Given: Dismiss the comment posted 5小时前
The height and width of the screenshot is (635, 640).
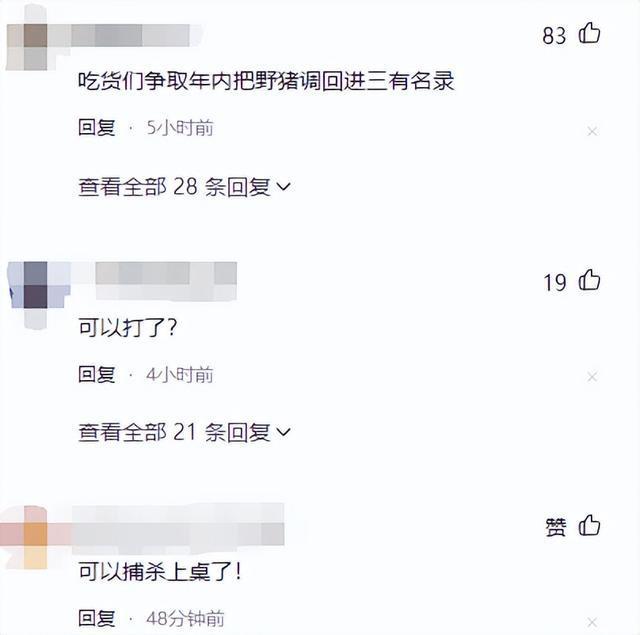Looking at the screenshot, I should pos(592,131).
